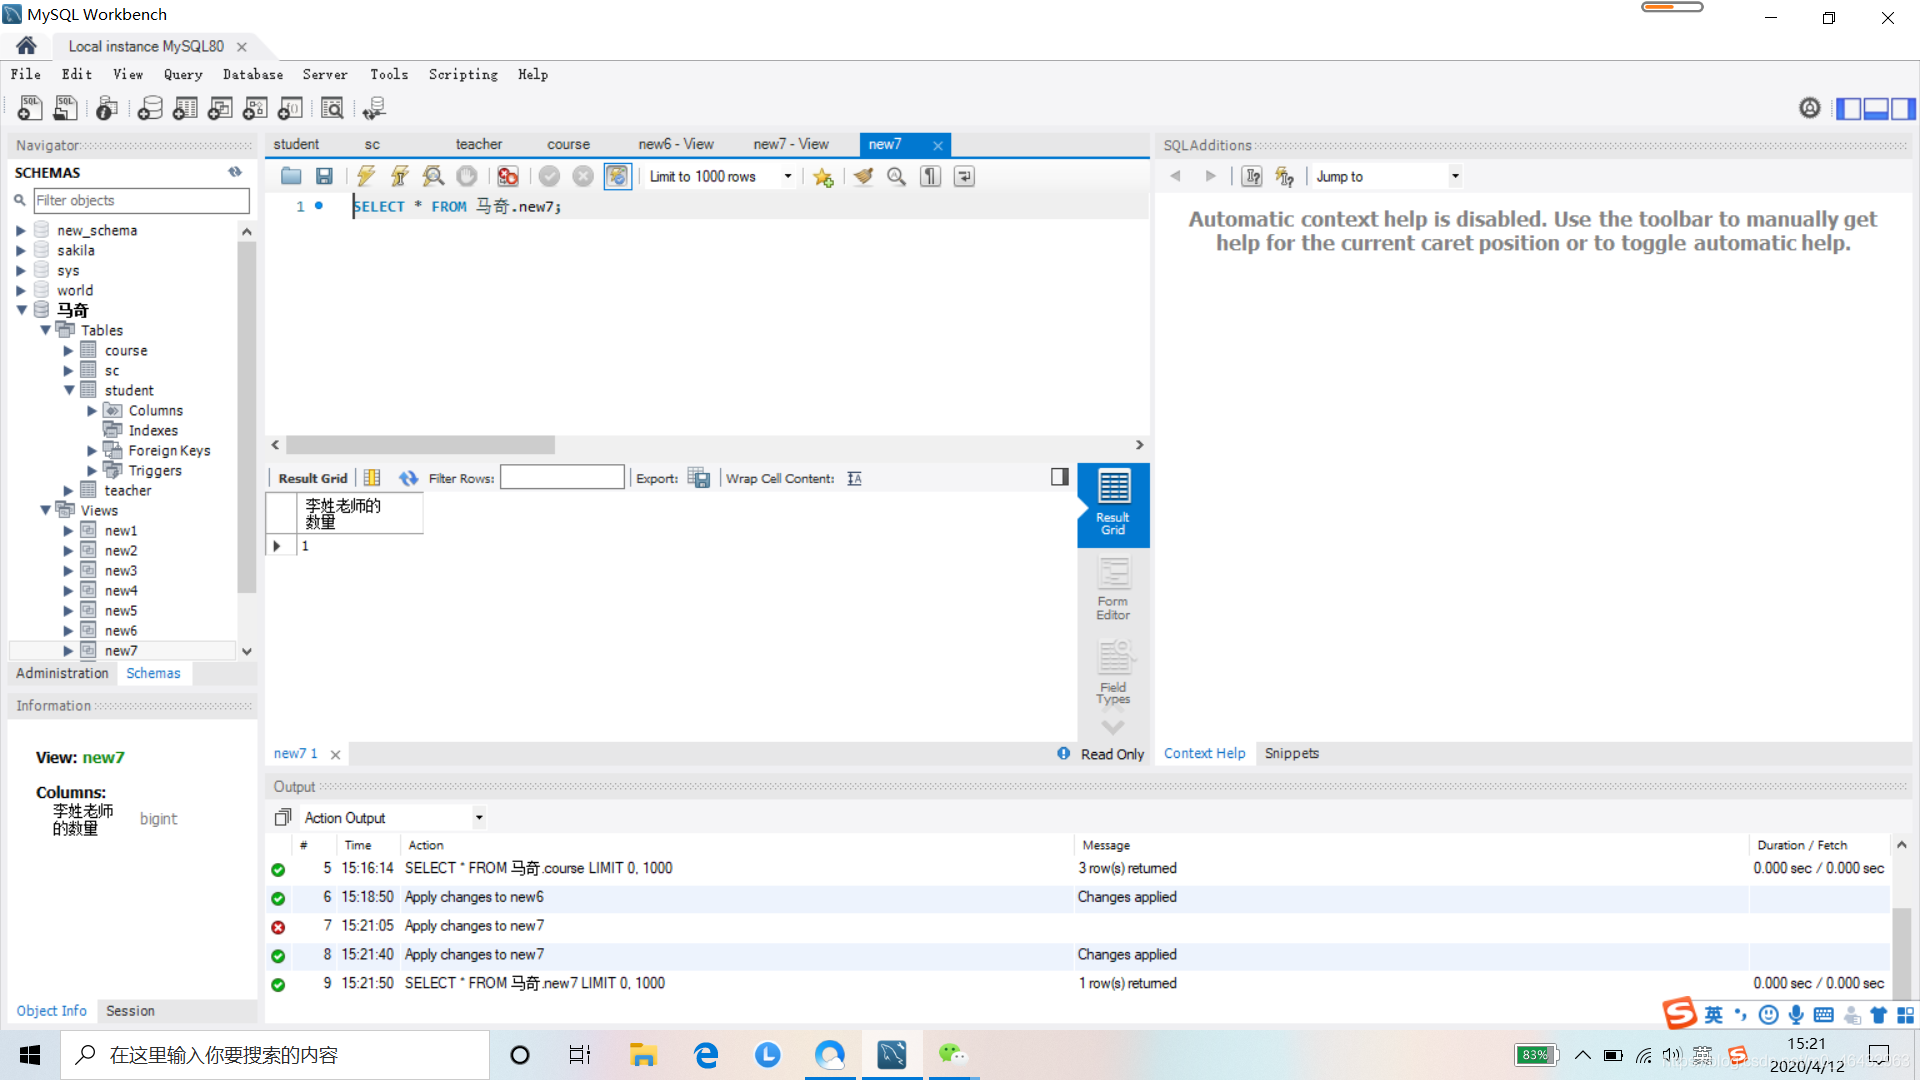Toggle wrap cell content in results
Viewport: 1920px width, 1080px height.
coord(854,478)
